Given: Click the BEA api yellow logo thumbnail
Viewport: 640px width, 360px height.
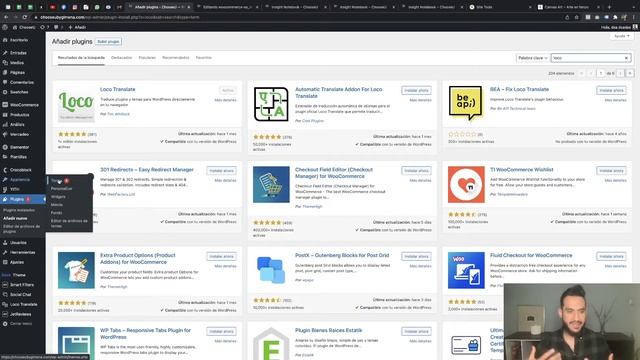Looking at the screenshot, I should pyautogui.click(x=466, y=104).
